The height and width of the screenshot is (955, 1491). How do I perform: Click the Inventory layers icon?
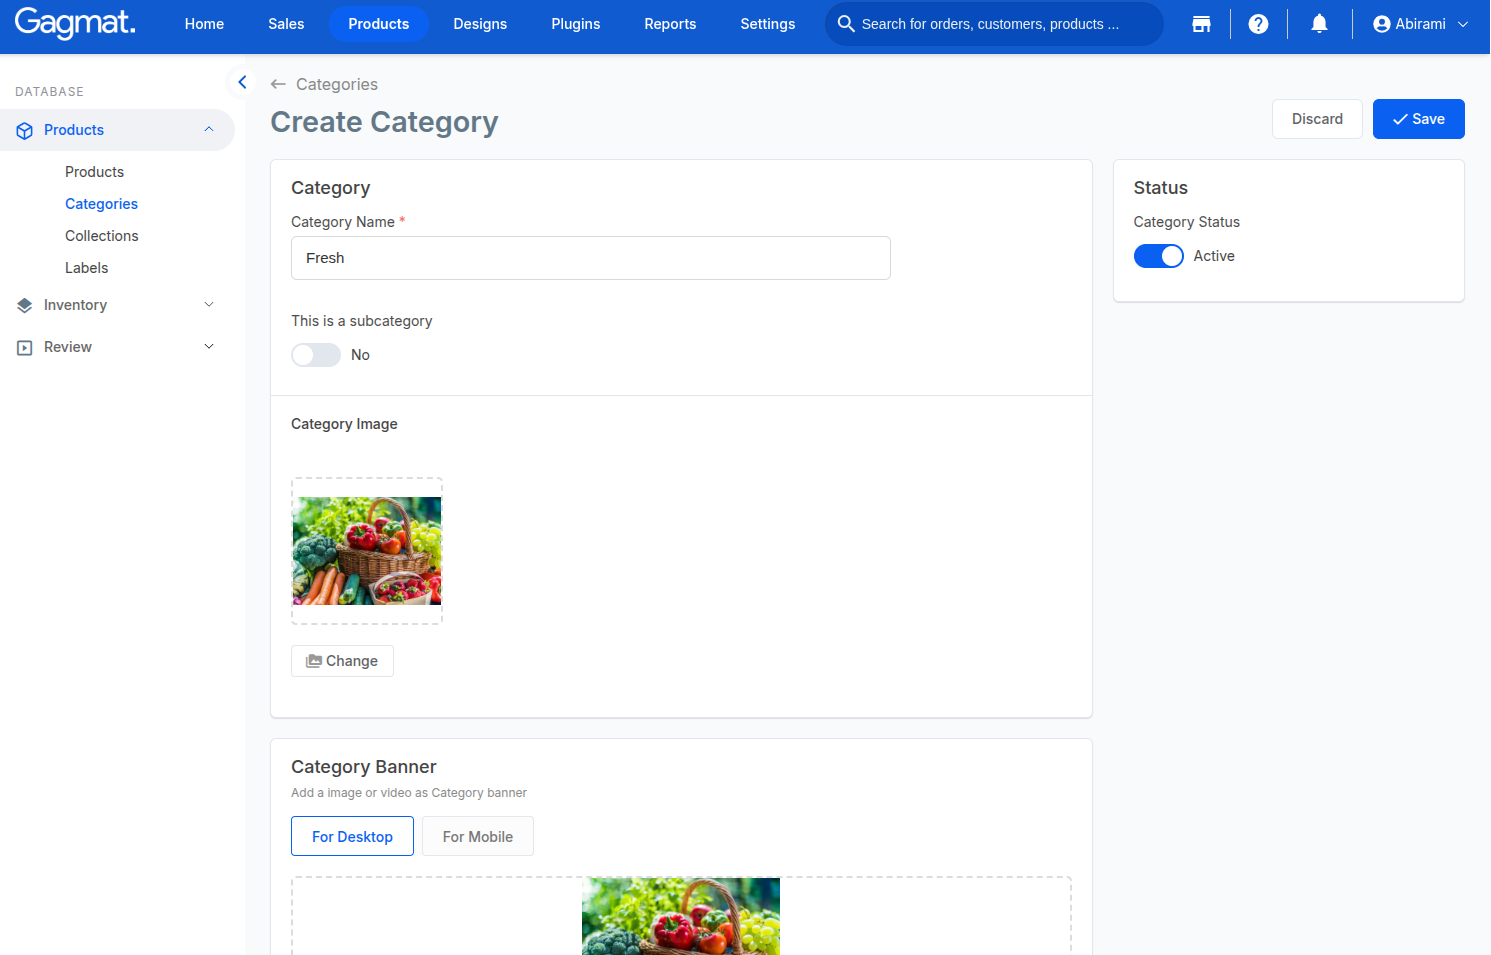(x=25, y=306)
